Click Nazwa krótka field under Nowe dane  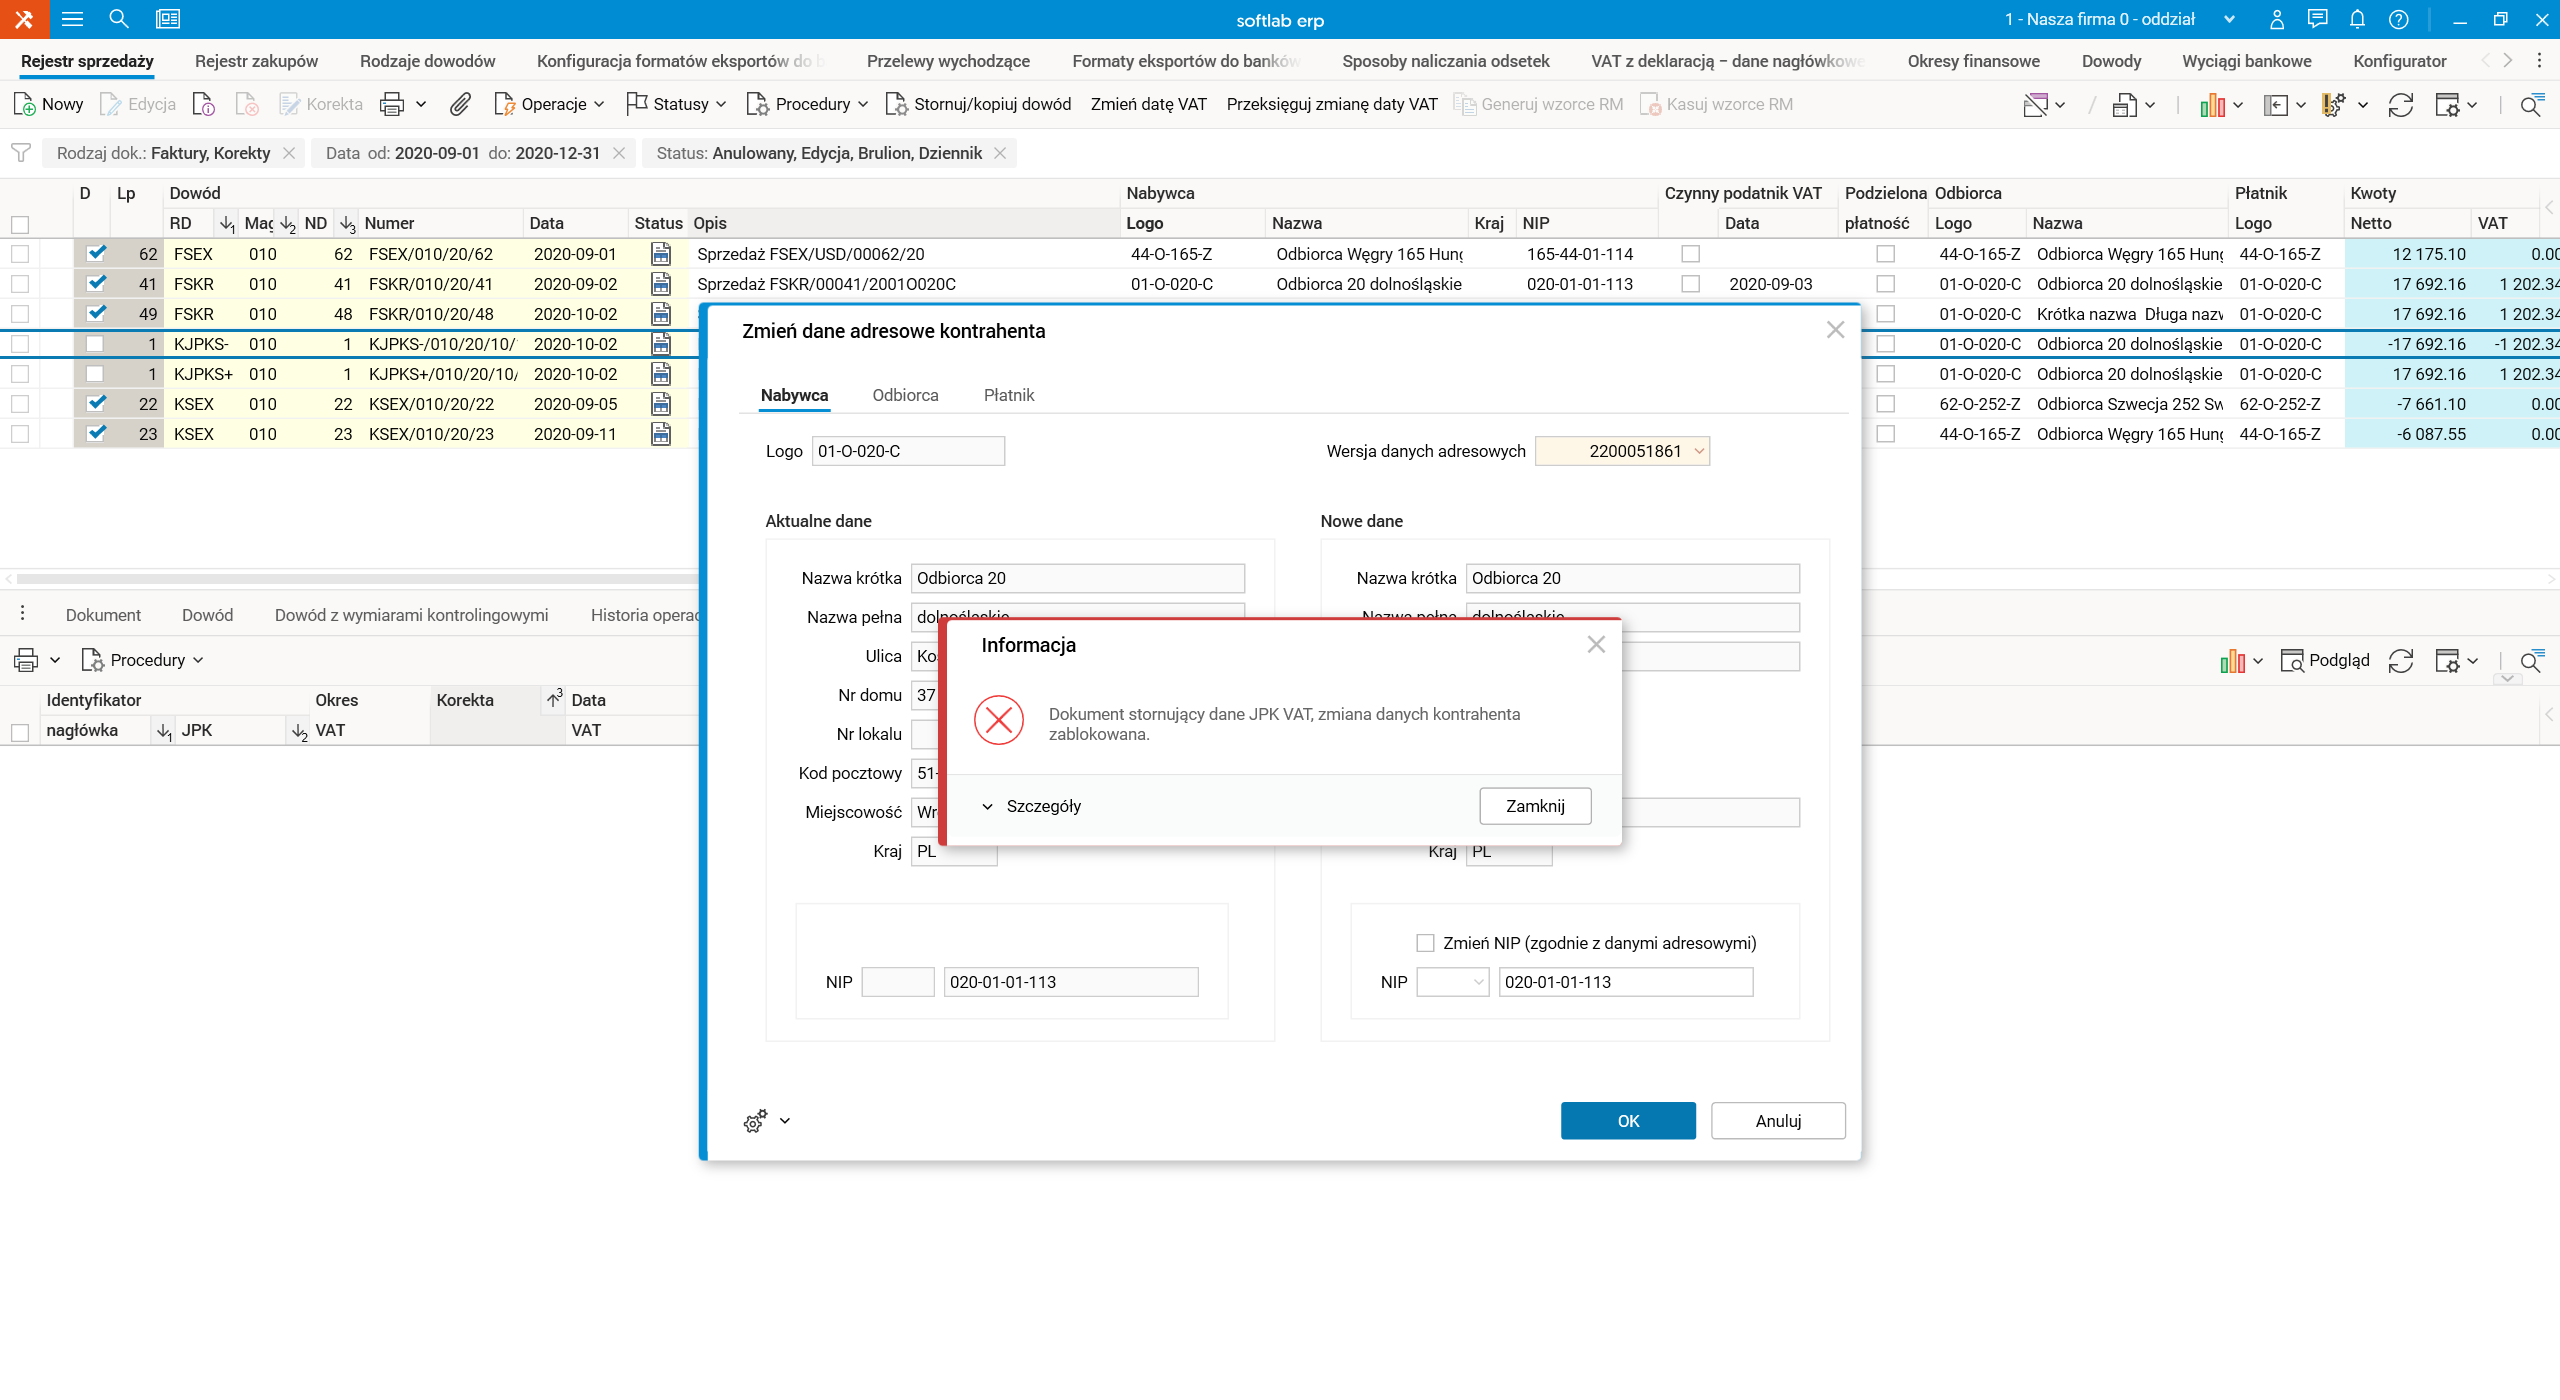click(1631, 578)
